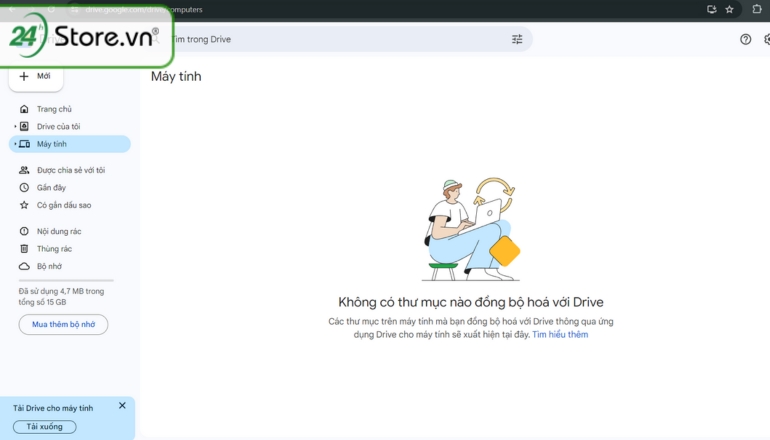Open search filter options icon

click(x=517, y=39)
